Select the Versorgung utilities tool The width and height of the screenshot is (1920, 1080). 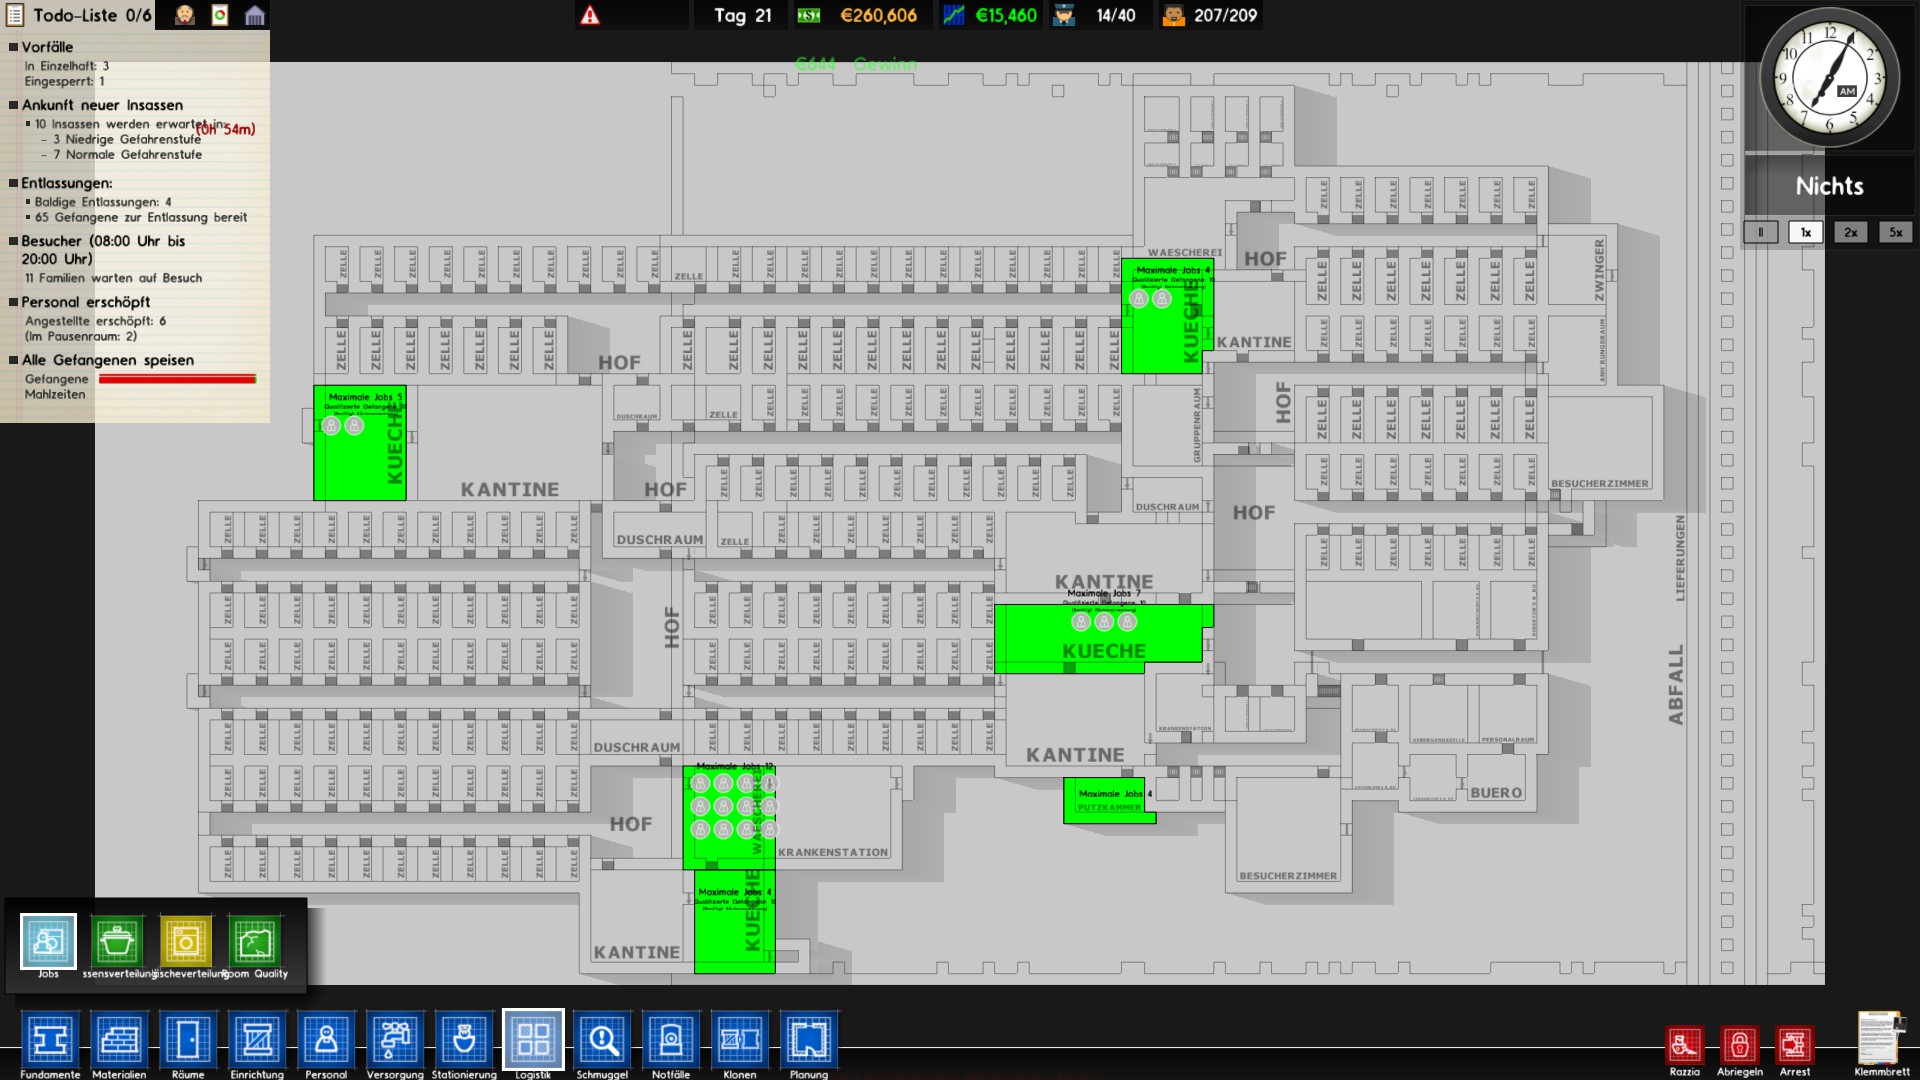[x=394, y=1040]
